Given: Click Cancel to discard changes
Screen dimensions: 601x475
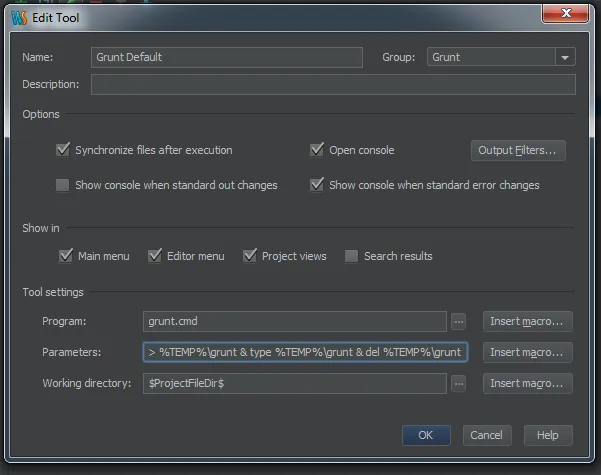Looking at the screenshot, I should (487, 435).
